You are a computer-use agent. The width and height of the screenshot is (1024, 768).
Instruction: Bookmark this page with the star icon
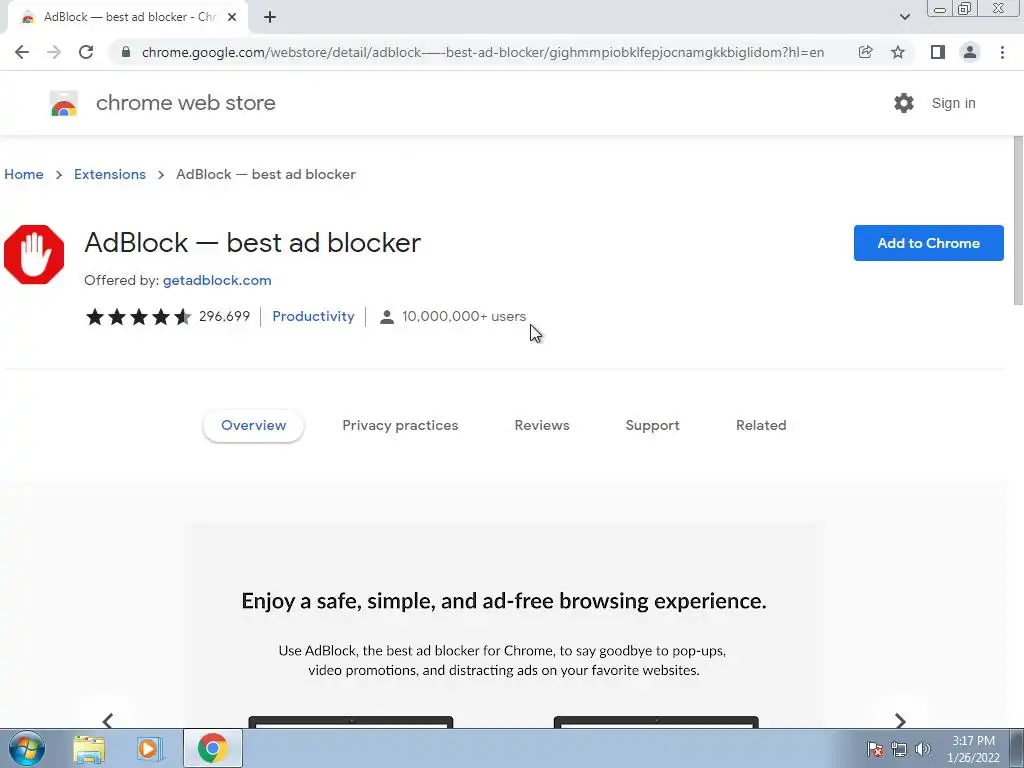(x=898, y=52)
